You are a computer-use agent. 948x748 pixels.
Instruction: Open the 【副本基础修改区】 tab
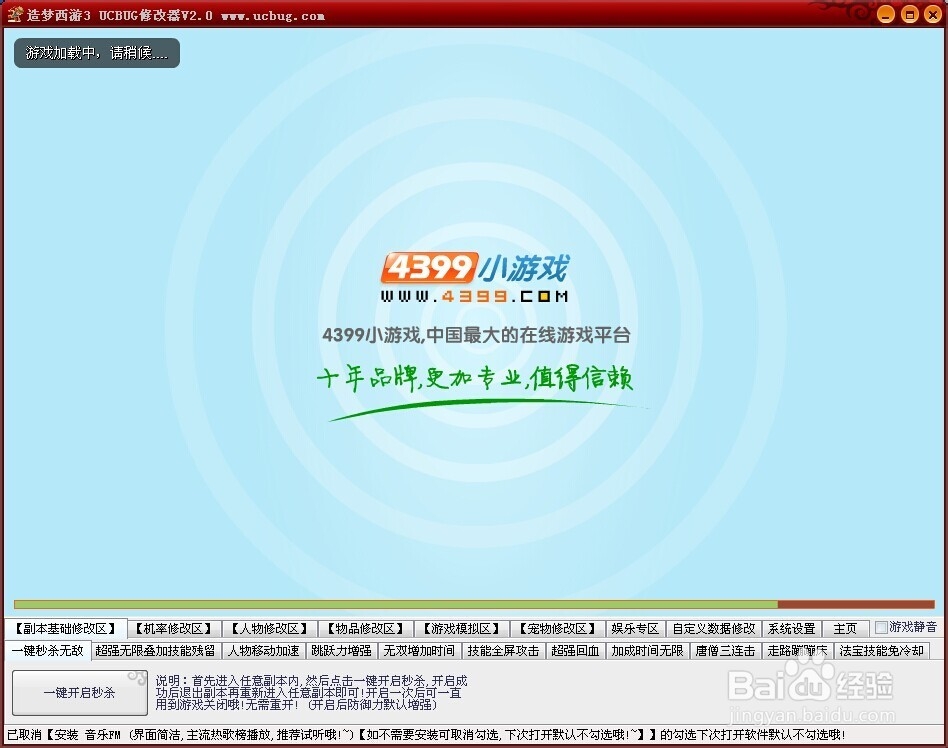[65, 629]
